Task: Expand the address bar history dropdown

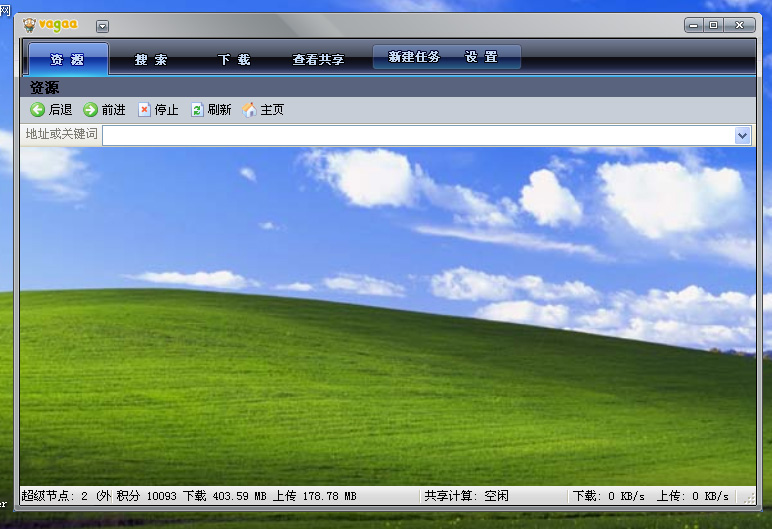Action: [x=742, y=135]
